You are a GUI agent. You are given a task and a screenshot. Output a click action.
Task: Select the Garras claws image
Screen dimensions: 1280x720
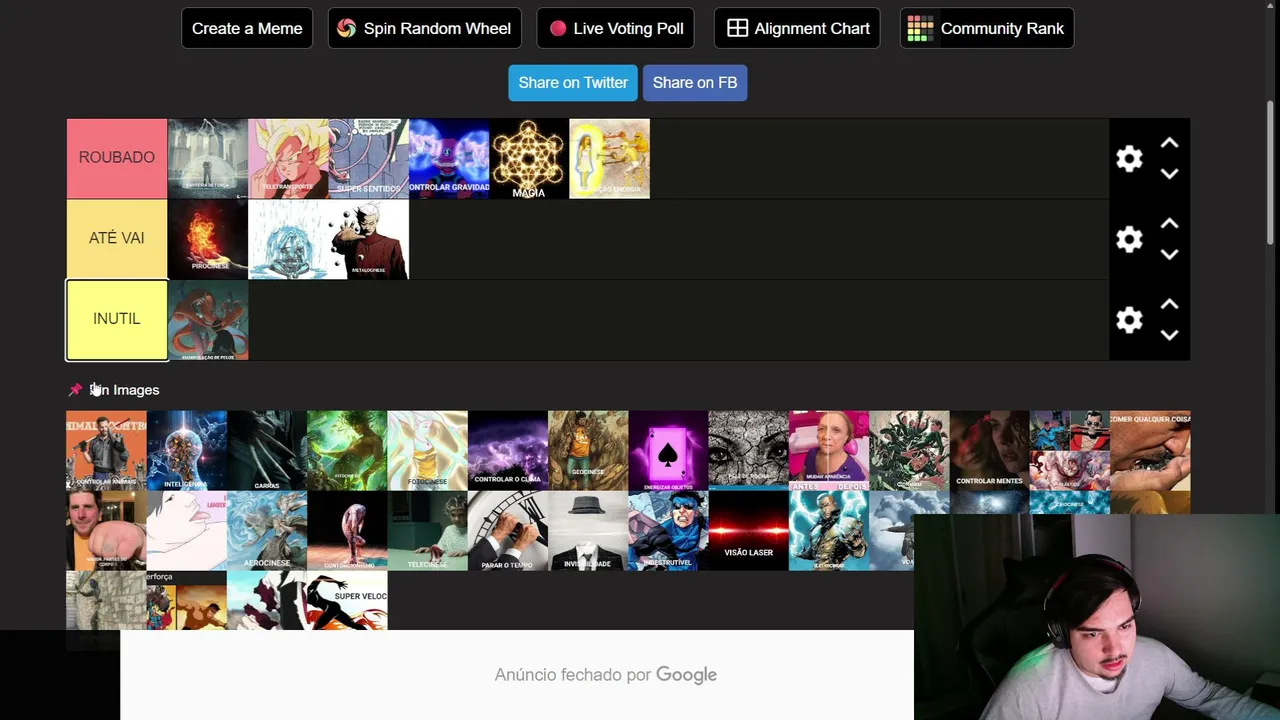(x=267, y=450)
